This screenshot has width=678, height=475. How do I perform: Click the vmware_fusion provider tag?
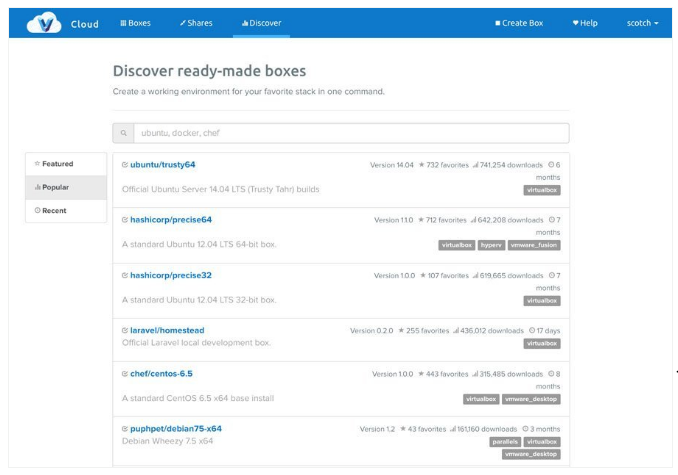point(534,245)
